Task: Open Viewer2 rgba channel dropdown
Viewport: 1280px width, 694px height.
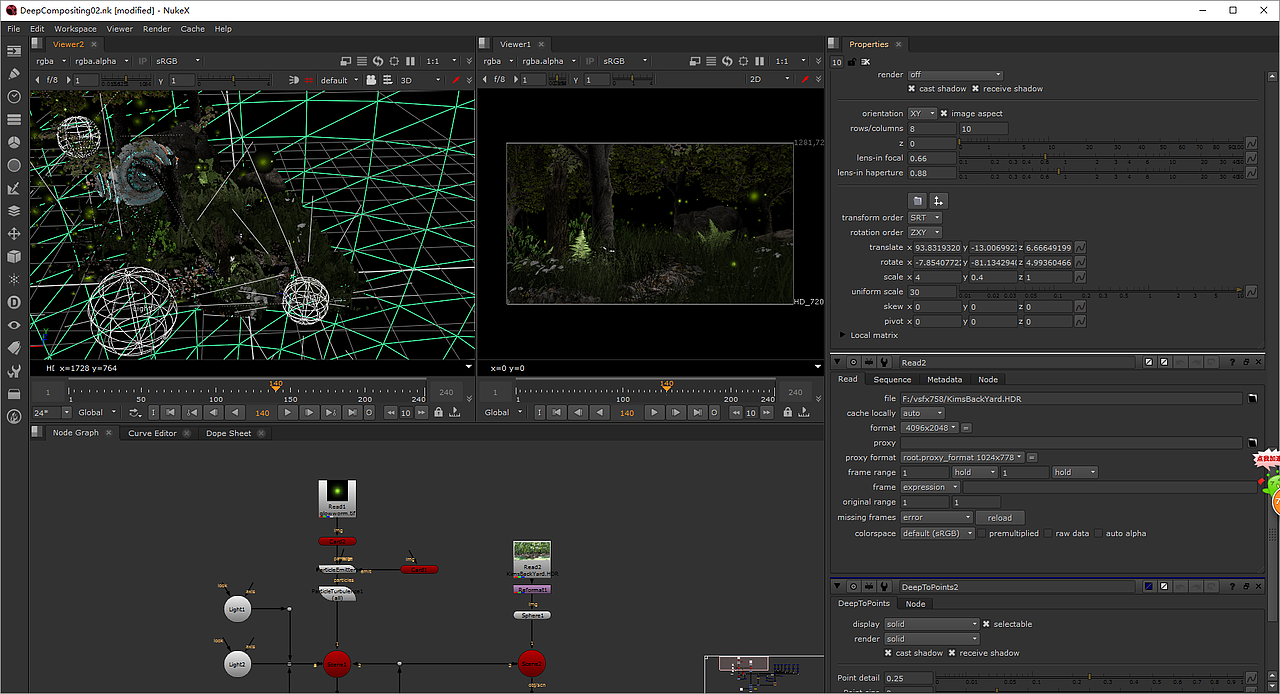Action: click(x=51, y=61)
